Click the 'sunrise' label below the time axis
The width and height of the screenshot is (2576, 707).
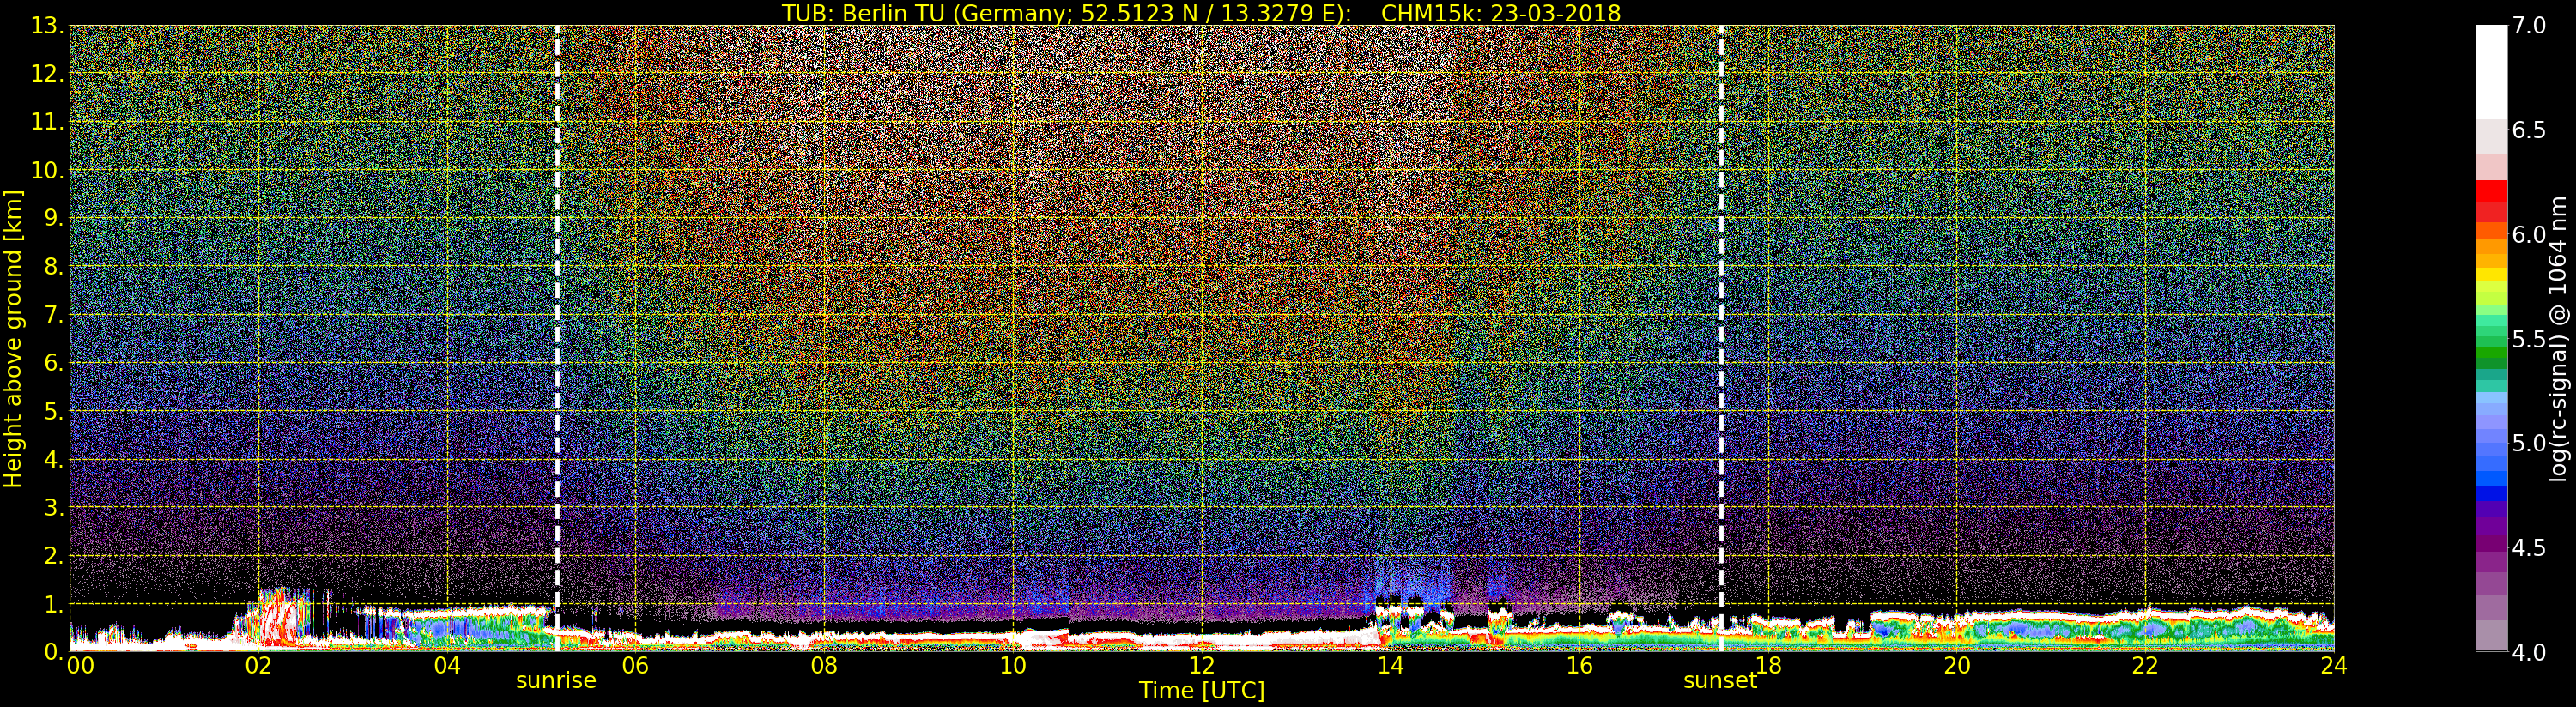pyautogui.click(x=556, y=681)
